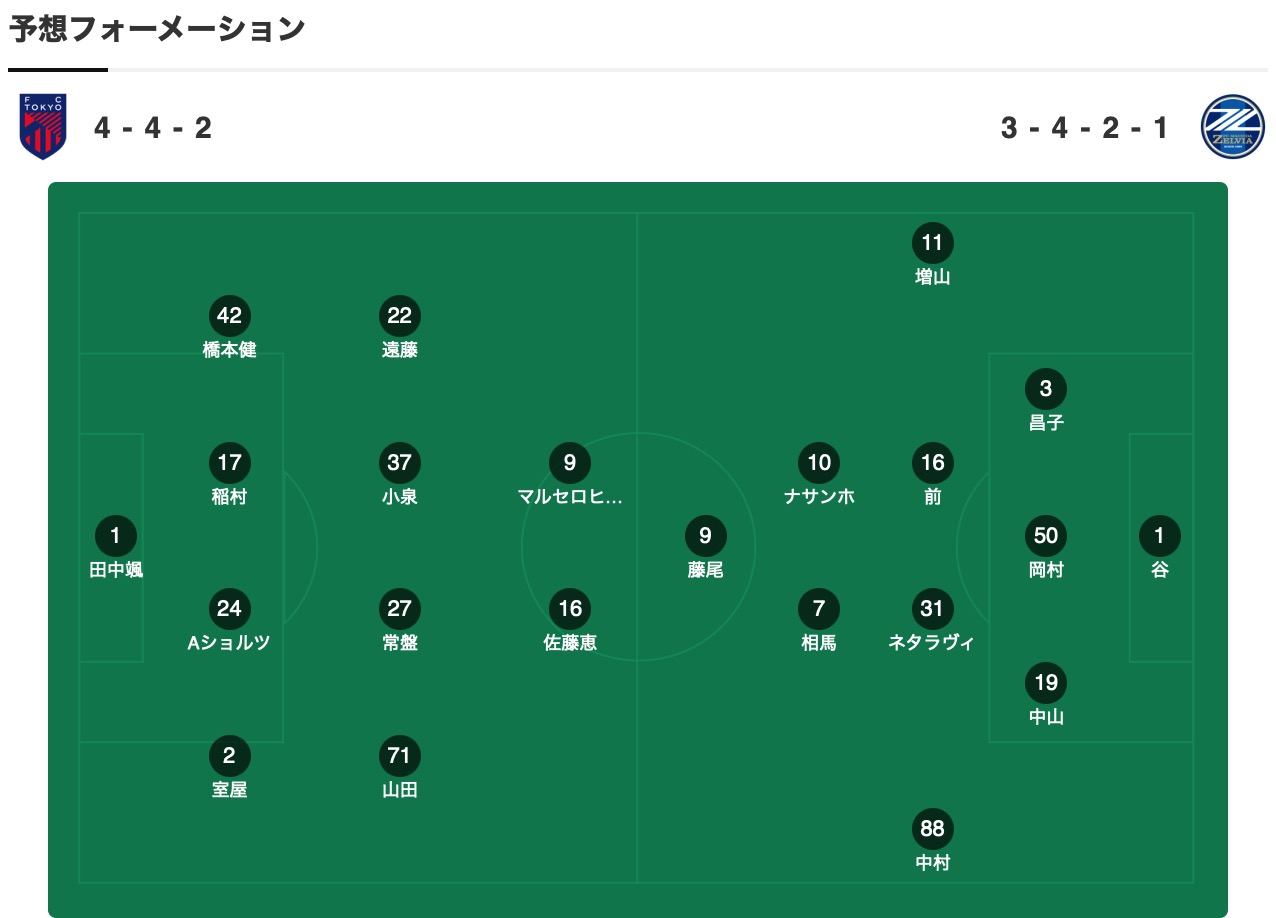Click the 昌子 player name label
Screen dimensions: 1276x918
click(1046, 423)
